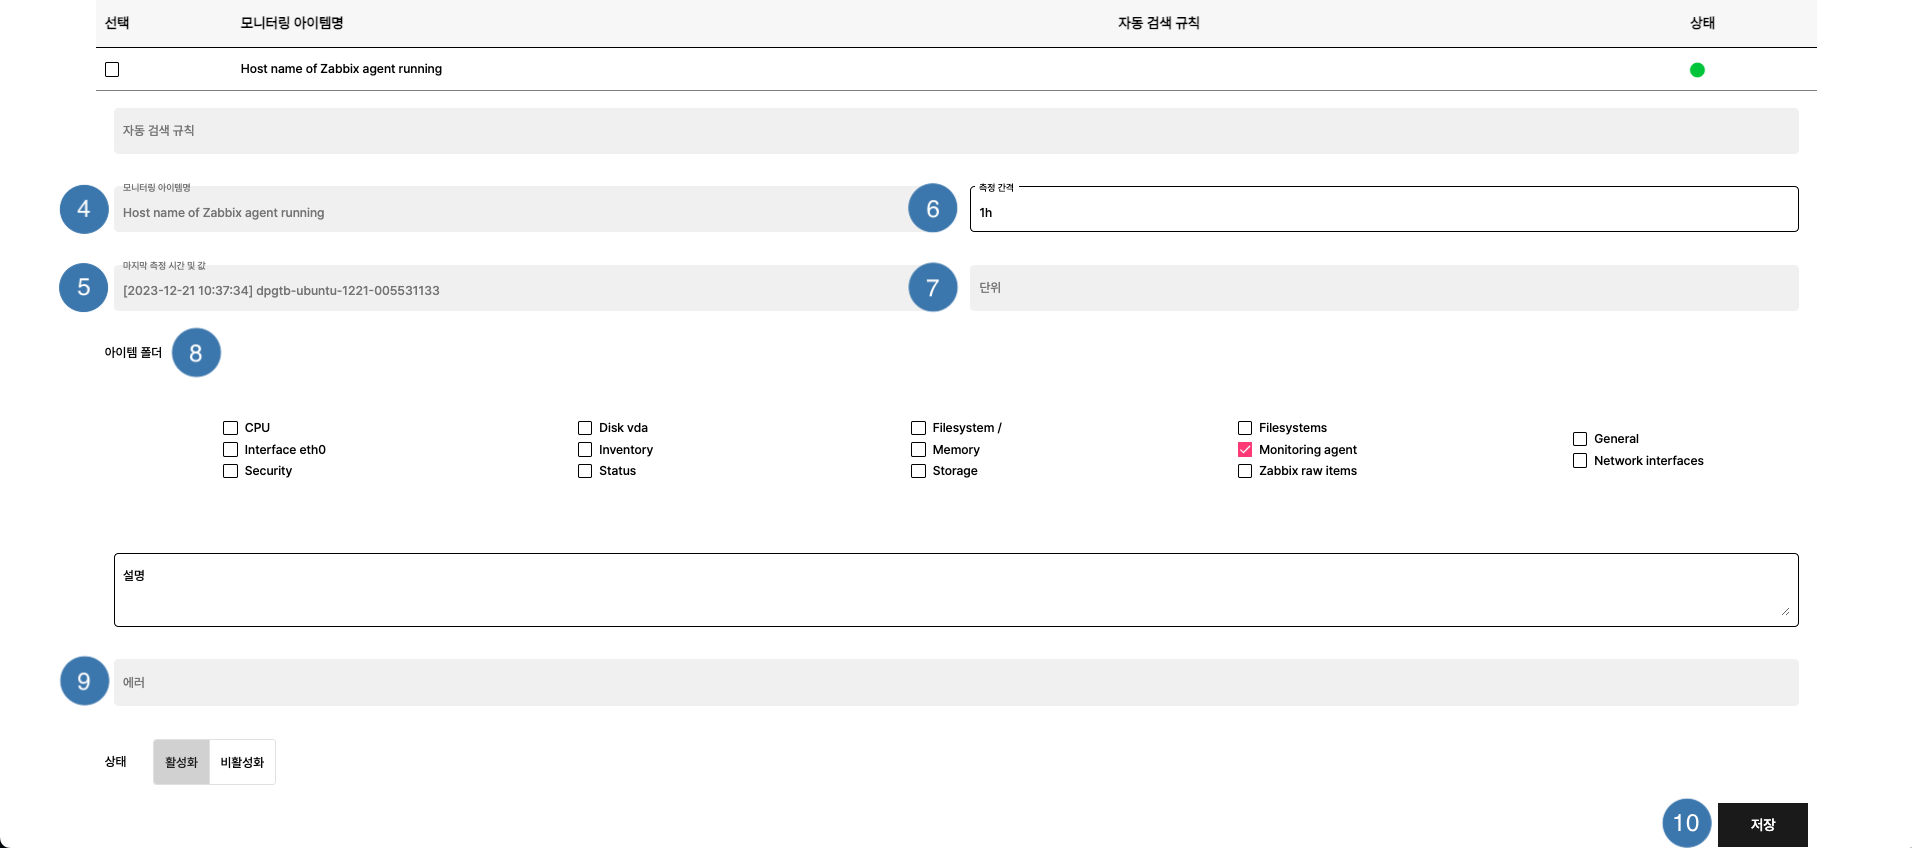Tick the Zabbix raw items checkbox
The height and width of the screenshot is (848, 1912).
pyautogui.click(x=1245, y=471)
